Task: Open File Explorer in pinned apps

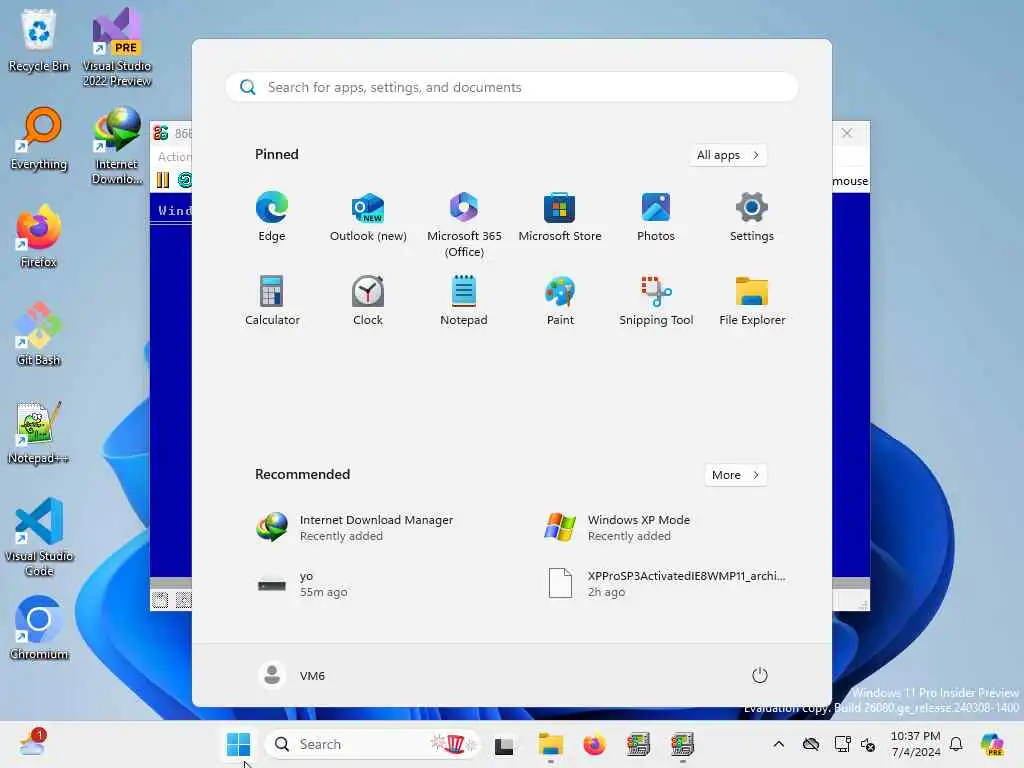Action: click(752, 300)
